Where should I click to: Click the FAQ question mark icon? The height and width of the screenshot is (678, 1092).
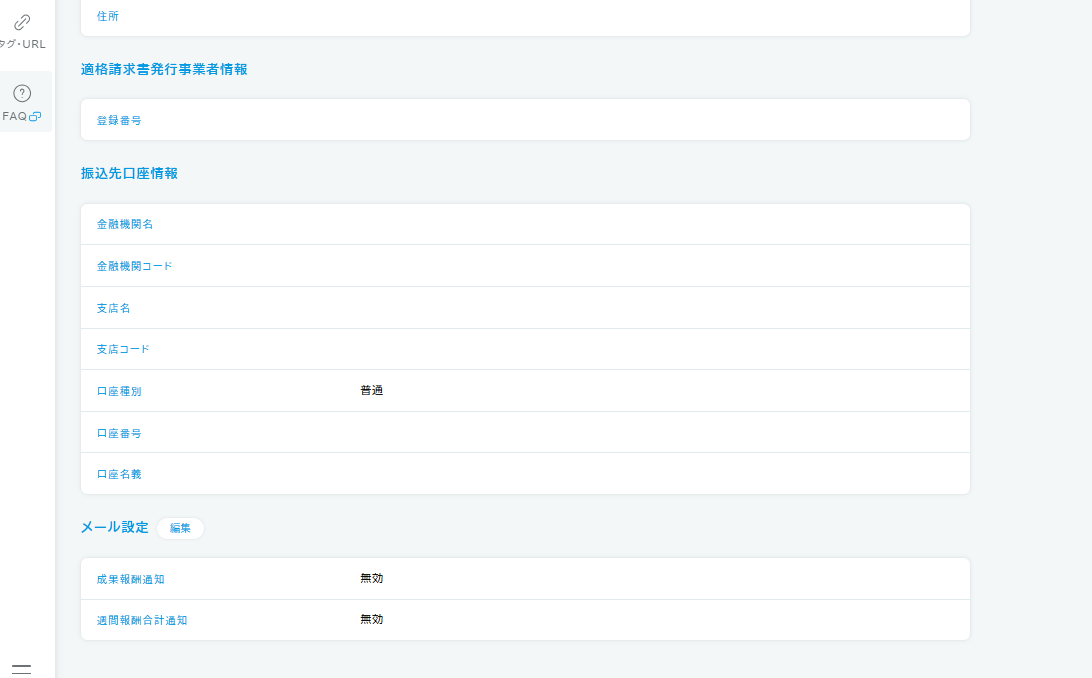pyautogui.click(x=22, y=93)
